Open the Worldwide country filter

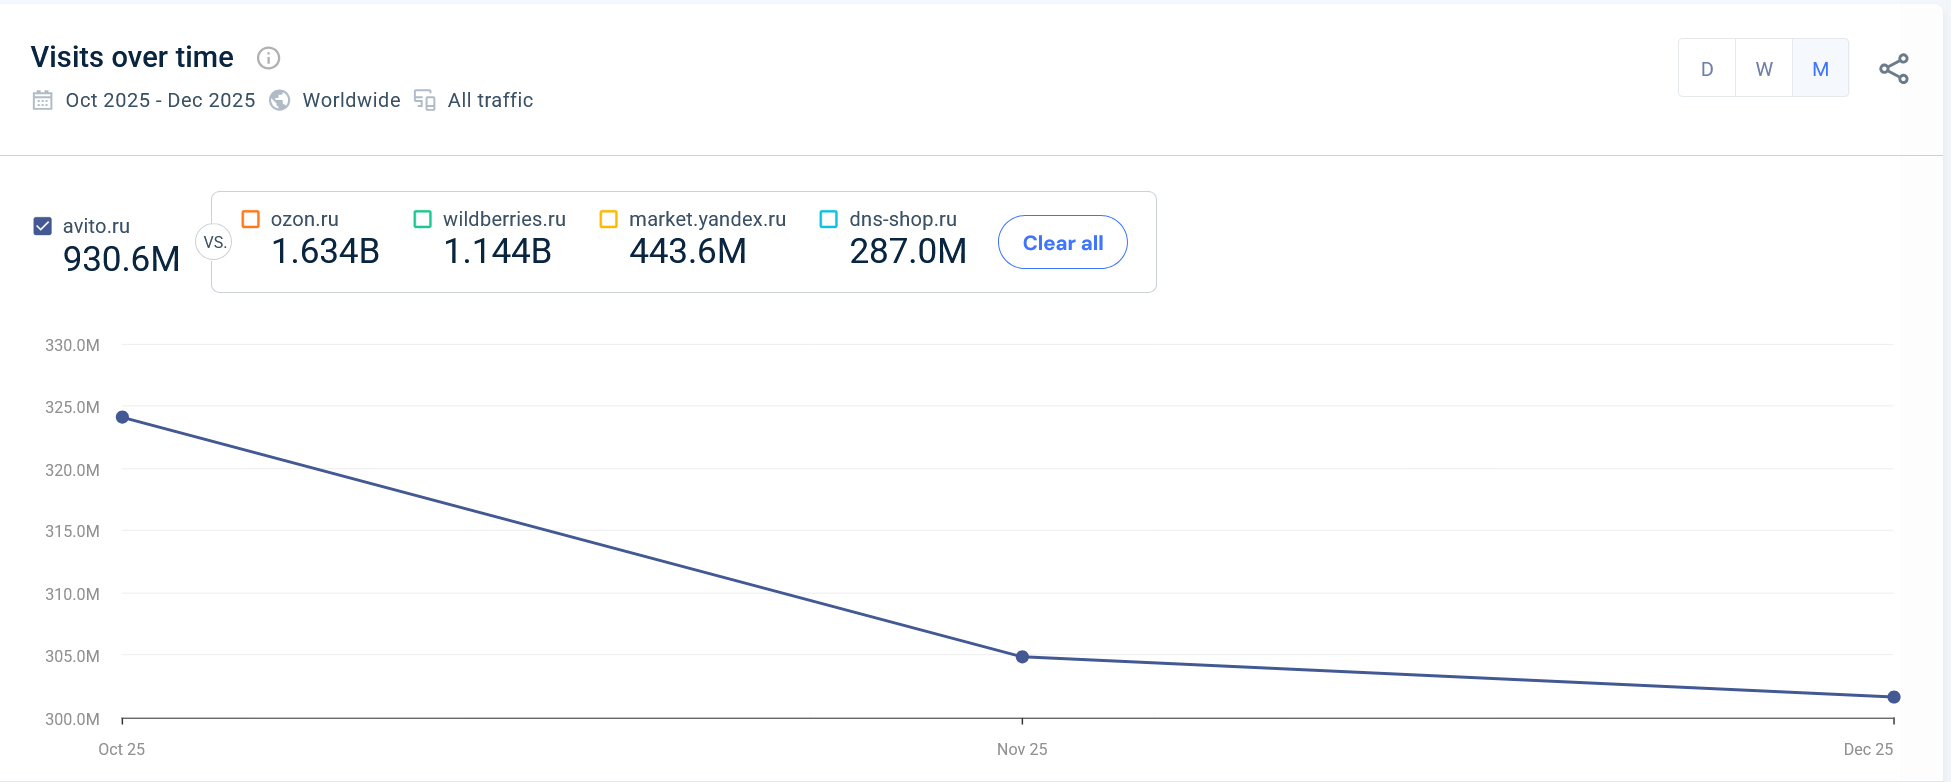(351, 100)
